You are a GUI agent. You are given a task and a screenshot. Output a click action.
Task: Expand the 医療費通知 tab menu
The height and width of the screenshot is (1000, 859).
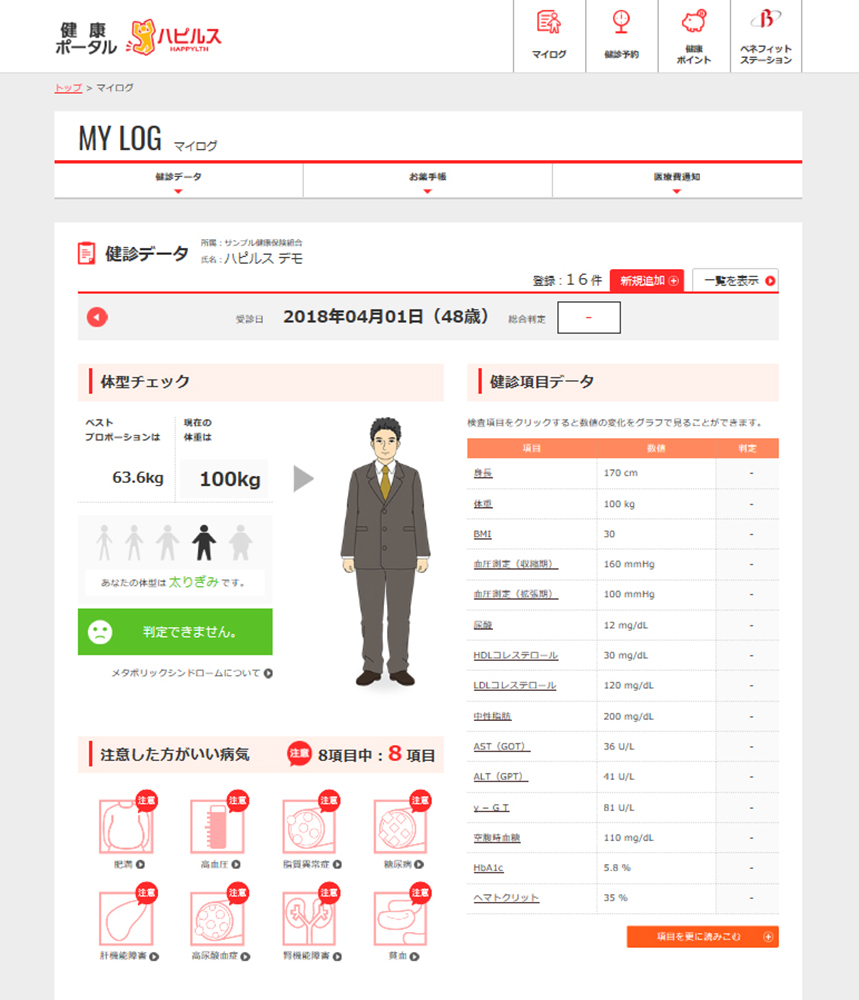(x=676, y=181)
